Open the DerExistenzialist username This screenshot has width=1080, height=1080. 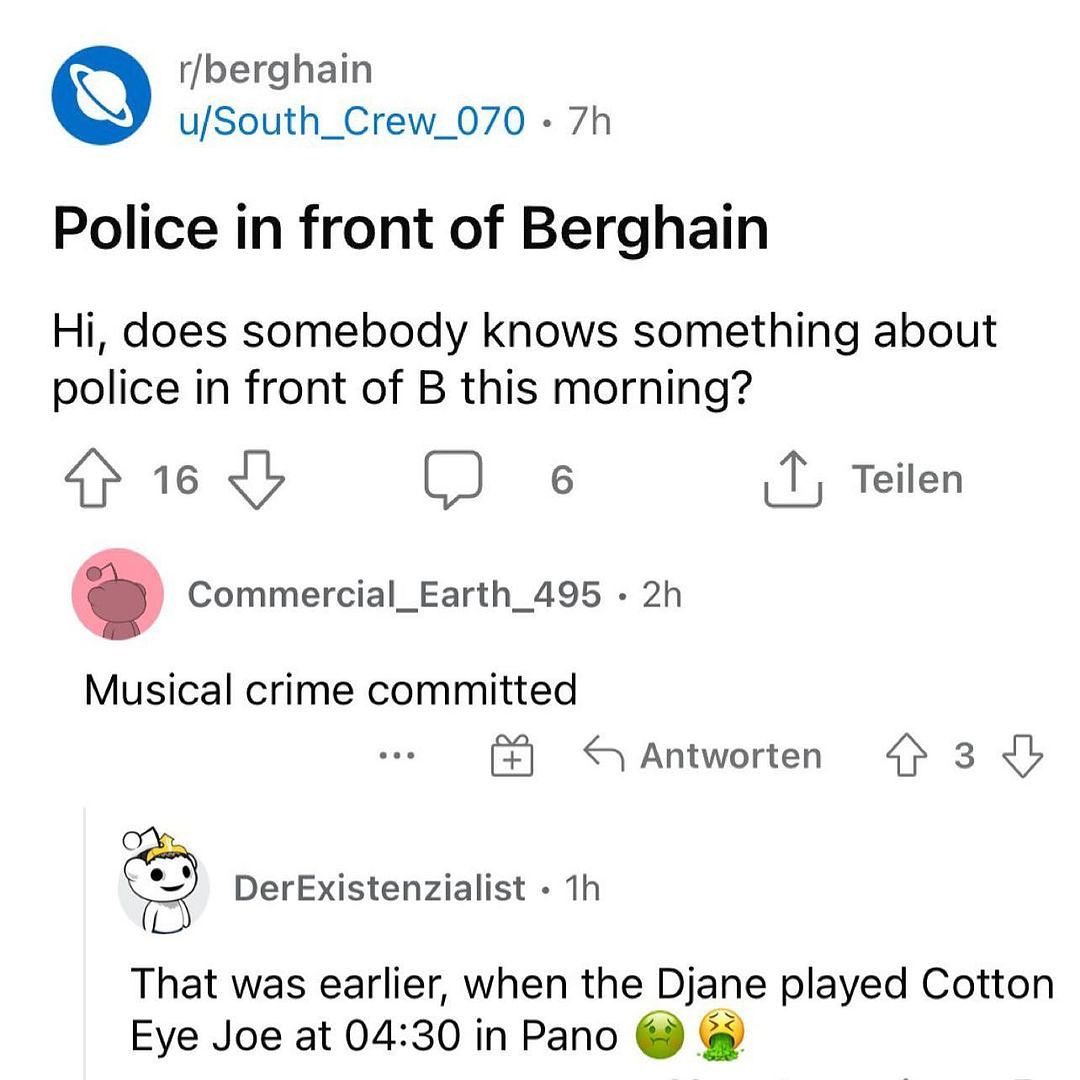click(379, 887)
